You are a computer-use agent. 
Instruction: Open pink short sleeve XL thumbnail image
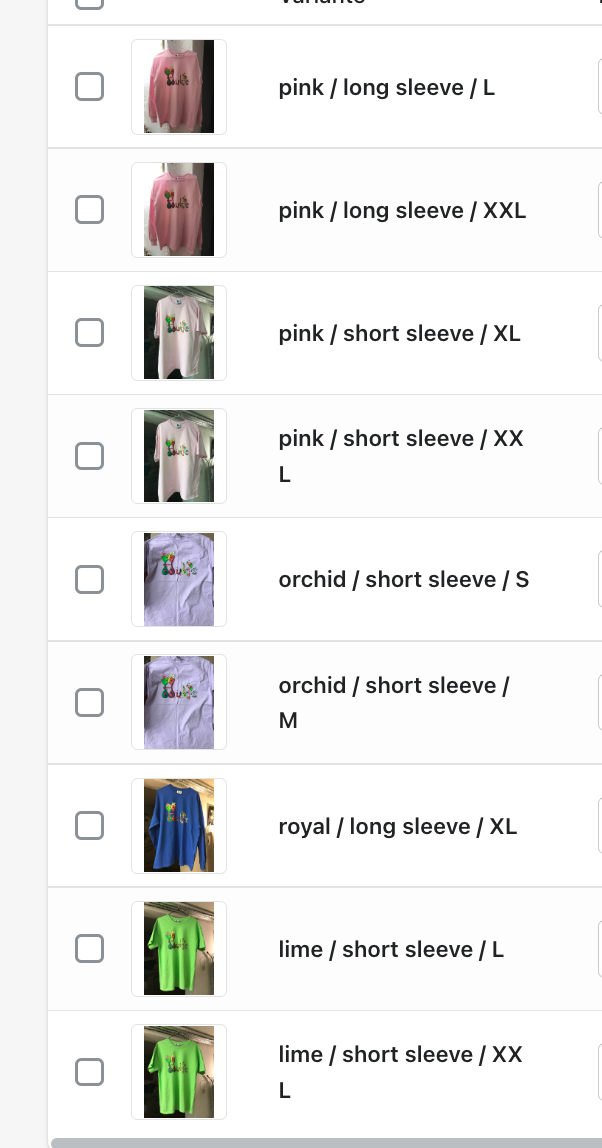click(x=179, y=333)
